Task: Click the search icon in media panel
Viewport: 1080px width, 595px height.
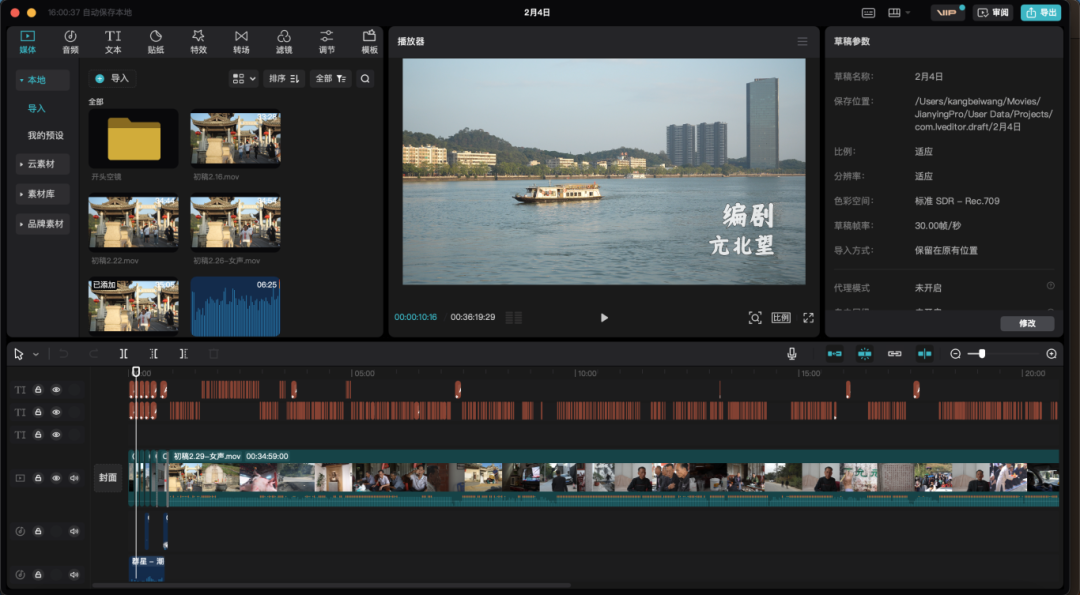Action: coord(365,78)
